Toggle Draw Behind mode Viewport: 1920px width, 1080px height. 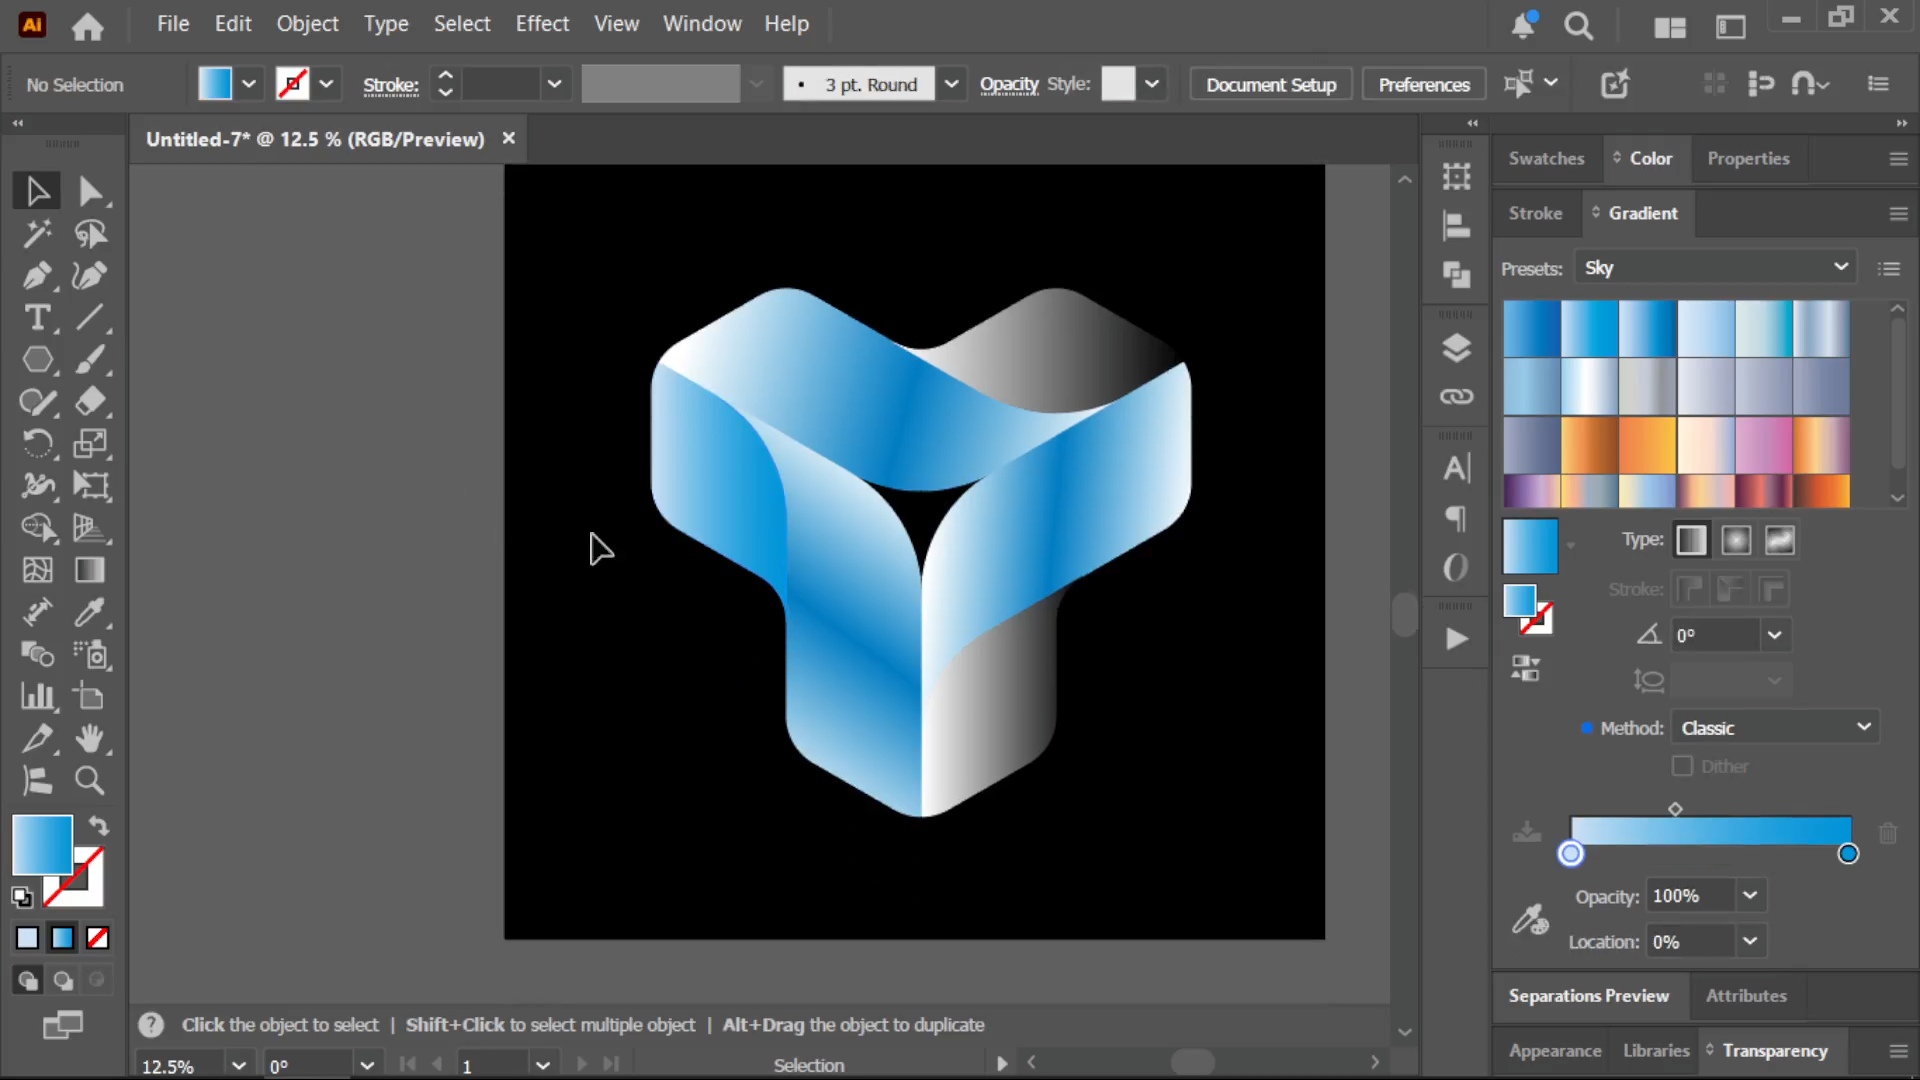tap(62, 981)
